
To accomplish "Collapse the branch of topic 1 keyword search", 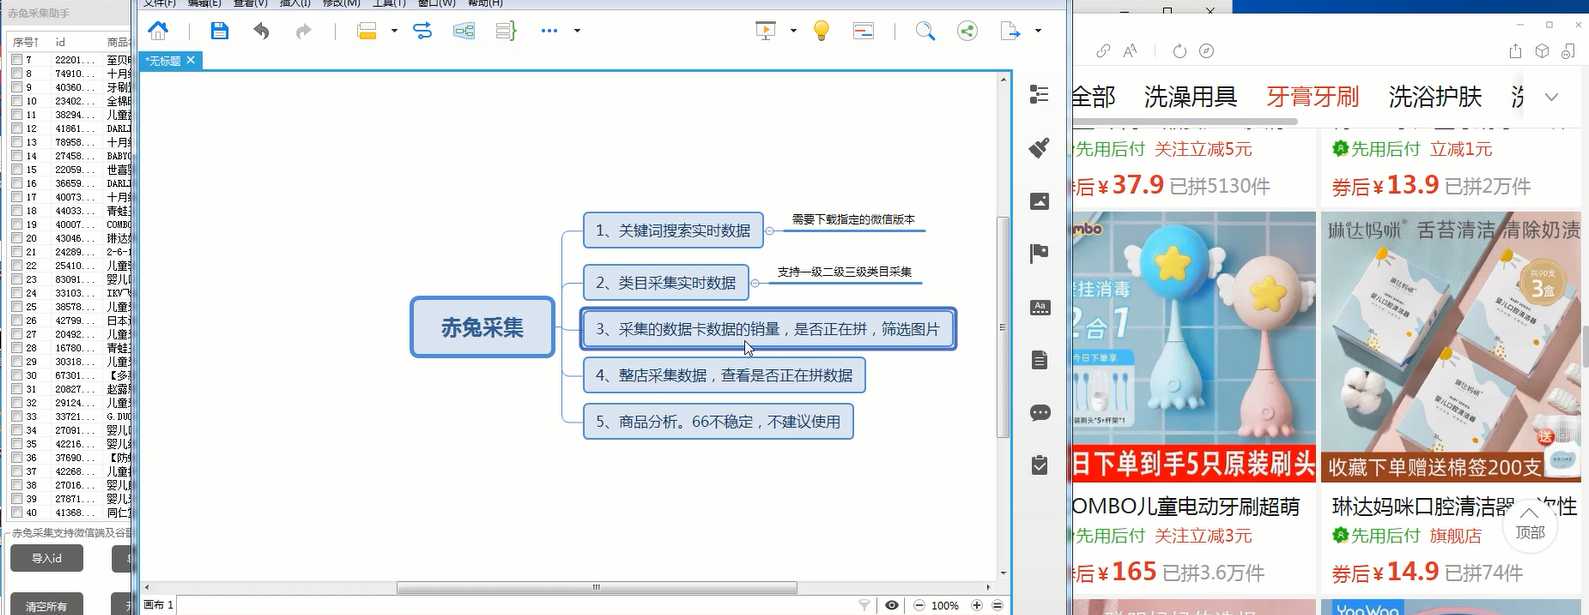I will (769, 231).
